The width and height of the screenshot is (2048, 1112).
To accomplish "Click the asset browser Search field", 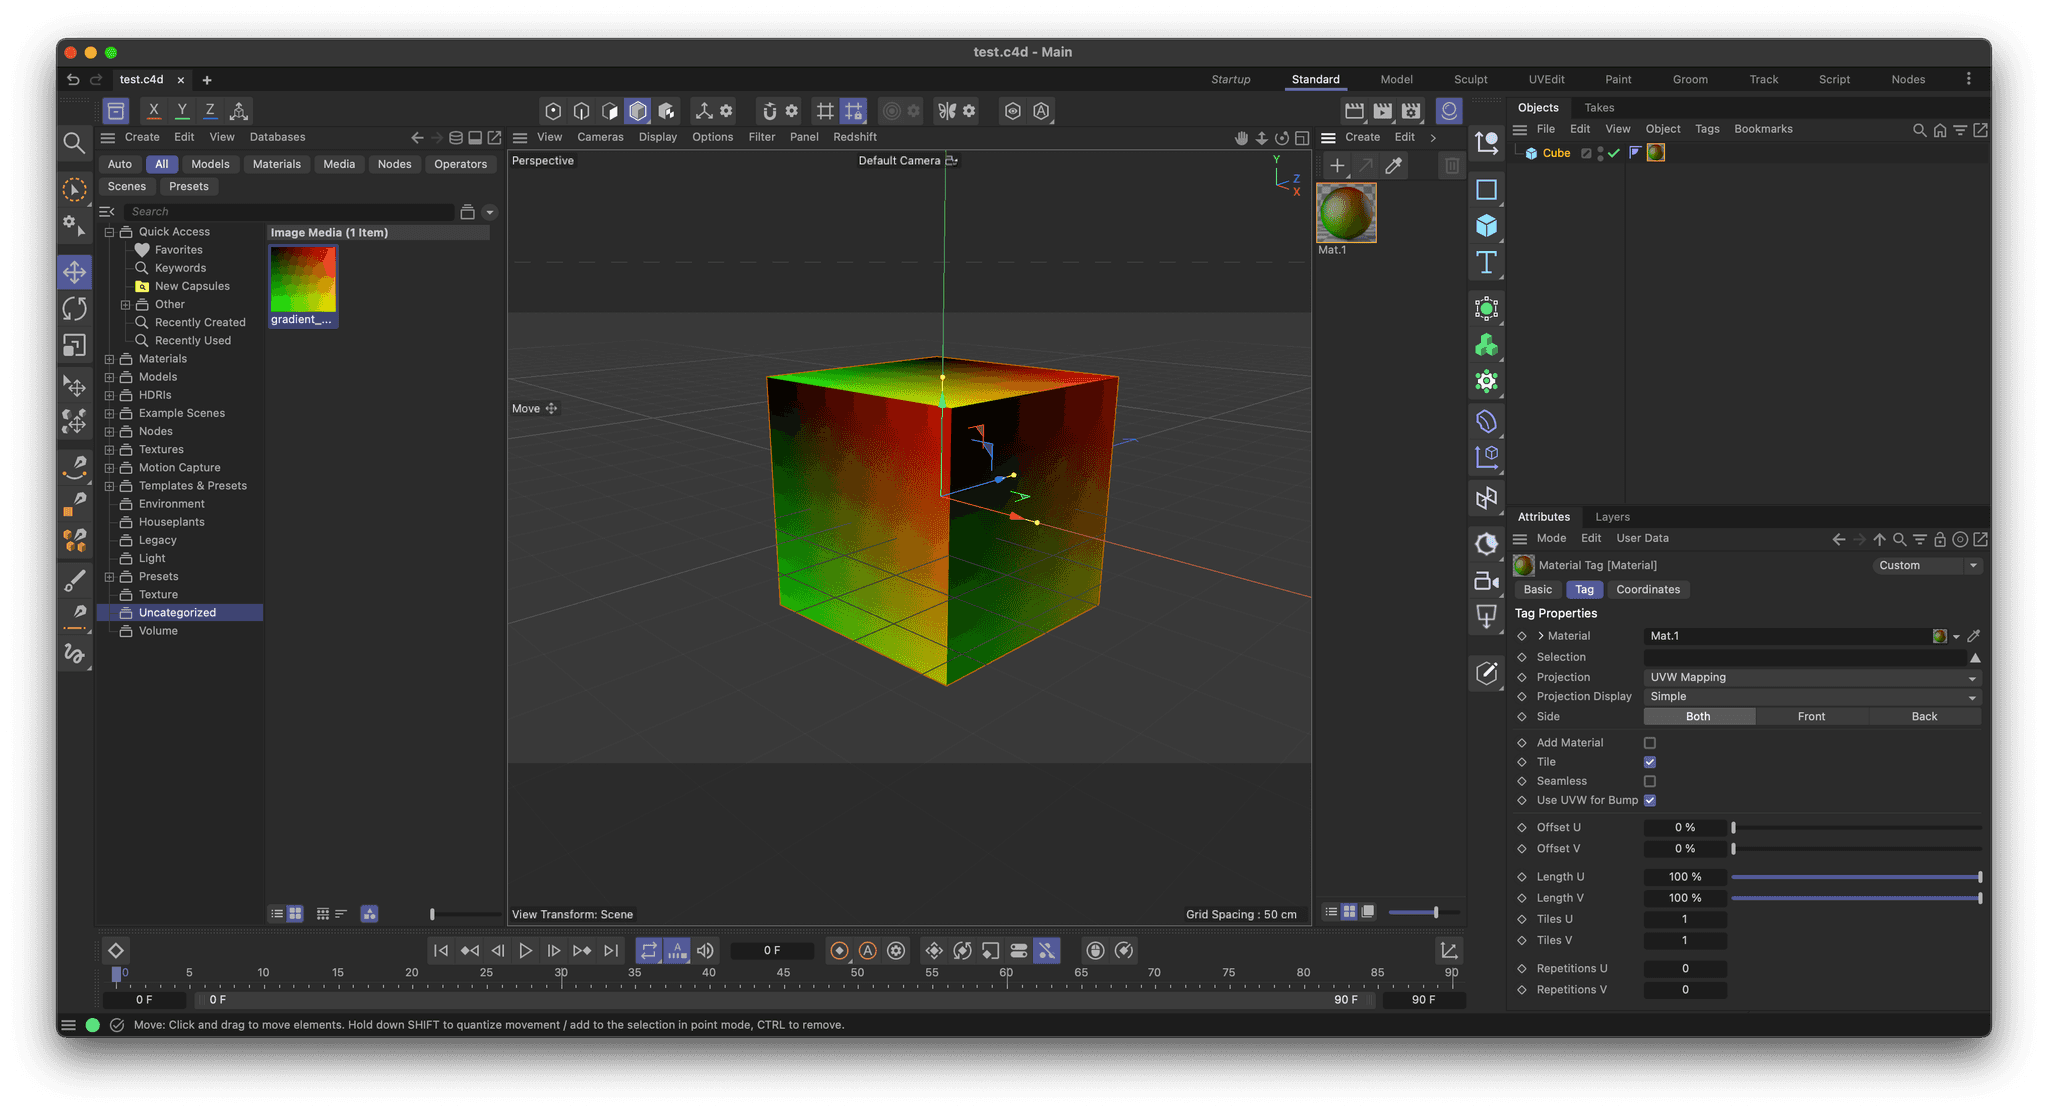I will point(288,212).
